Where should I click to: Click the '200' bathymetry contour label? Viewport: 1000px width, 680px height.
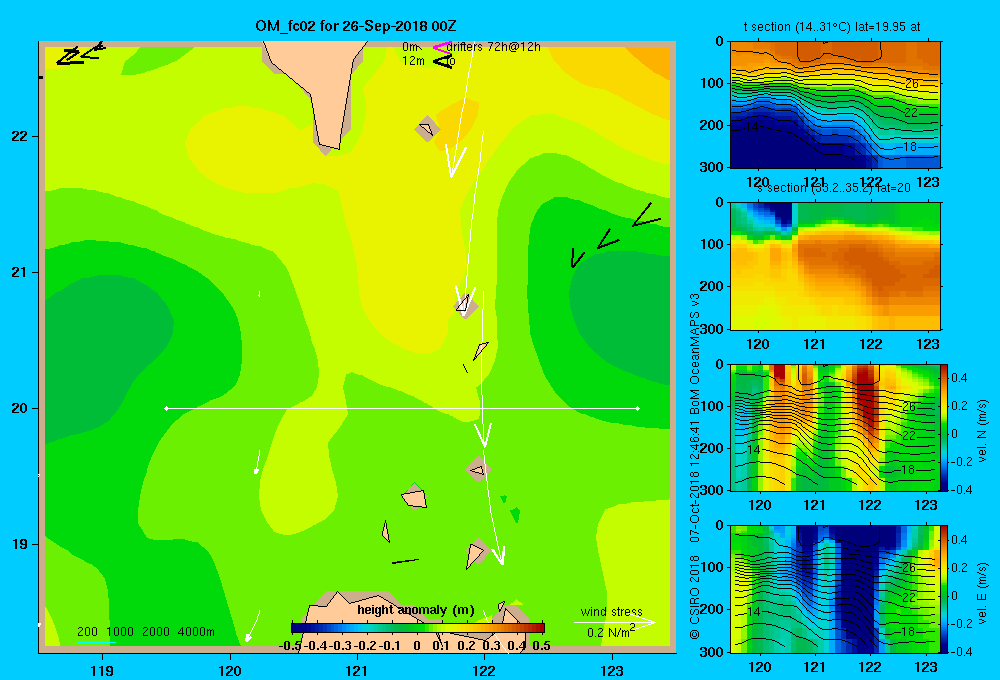coord(87,632)
